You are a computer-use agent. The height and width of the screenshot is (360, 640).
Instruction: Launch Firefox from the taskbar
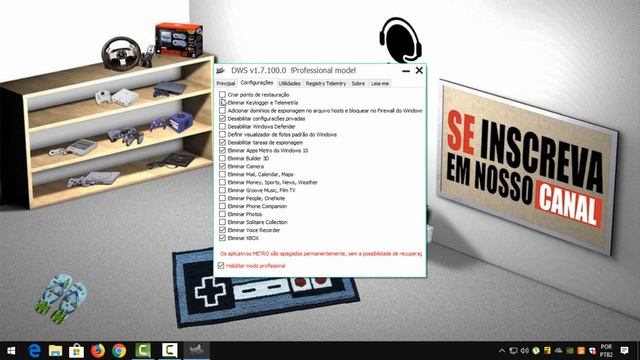click(98, 351)
